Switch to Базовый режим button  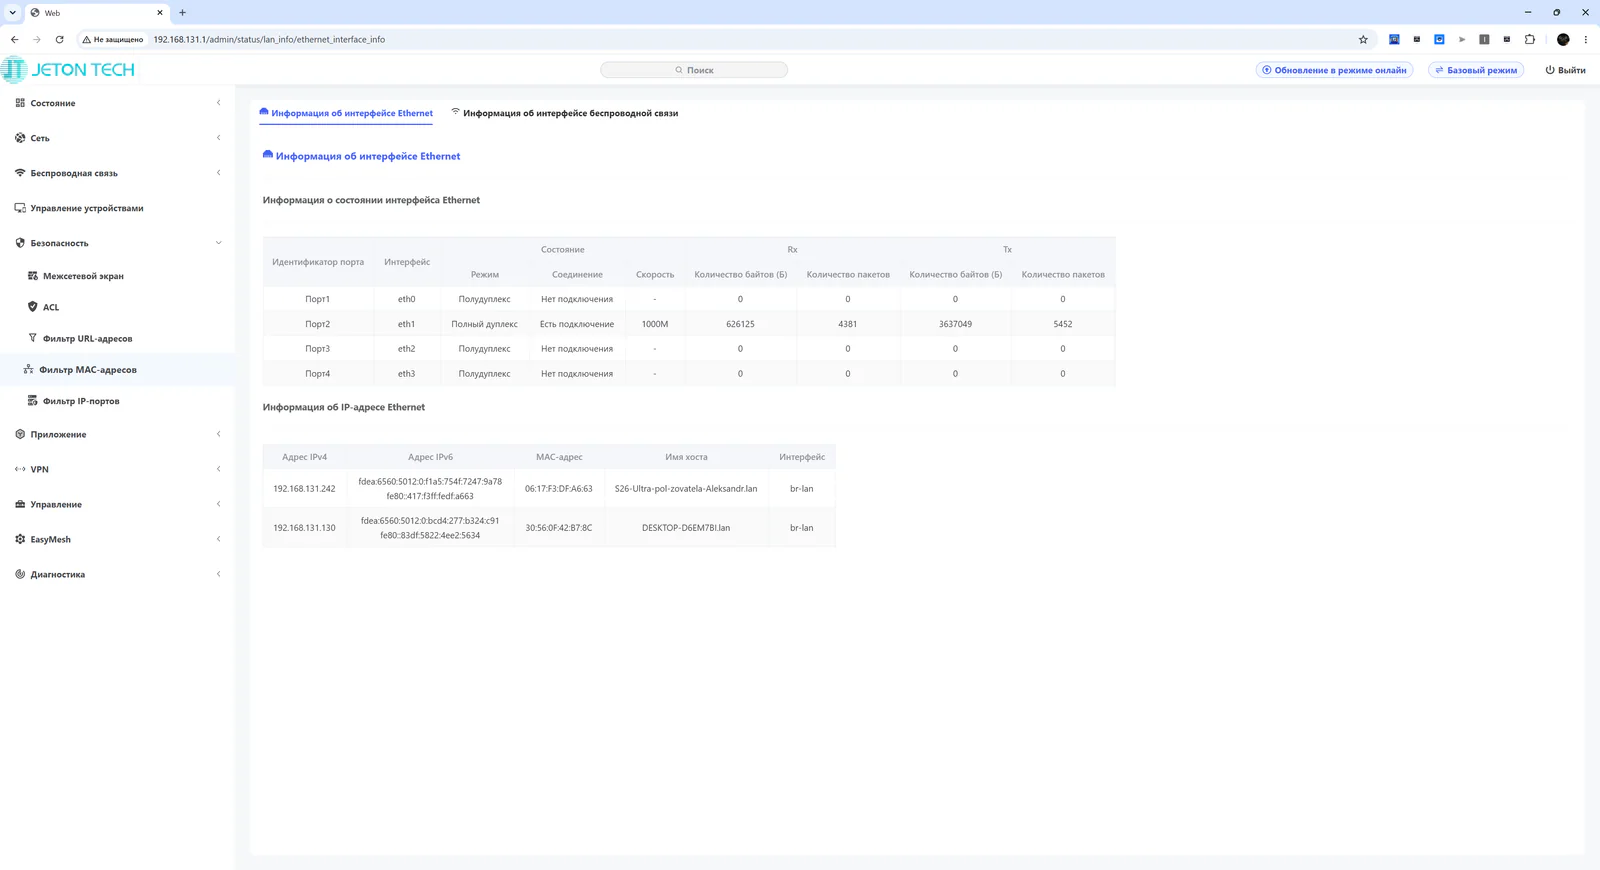[x=1476, y=70]
